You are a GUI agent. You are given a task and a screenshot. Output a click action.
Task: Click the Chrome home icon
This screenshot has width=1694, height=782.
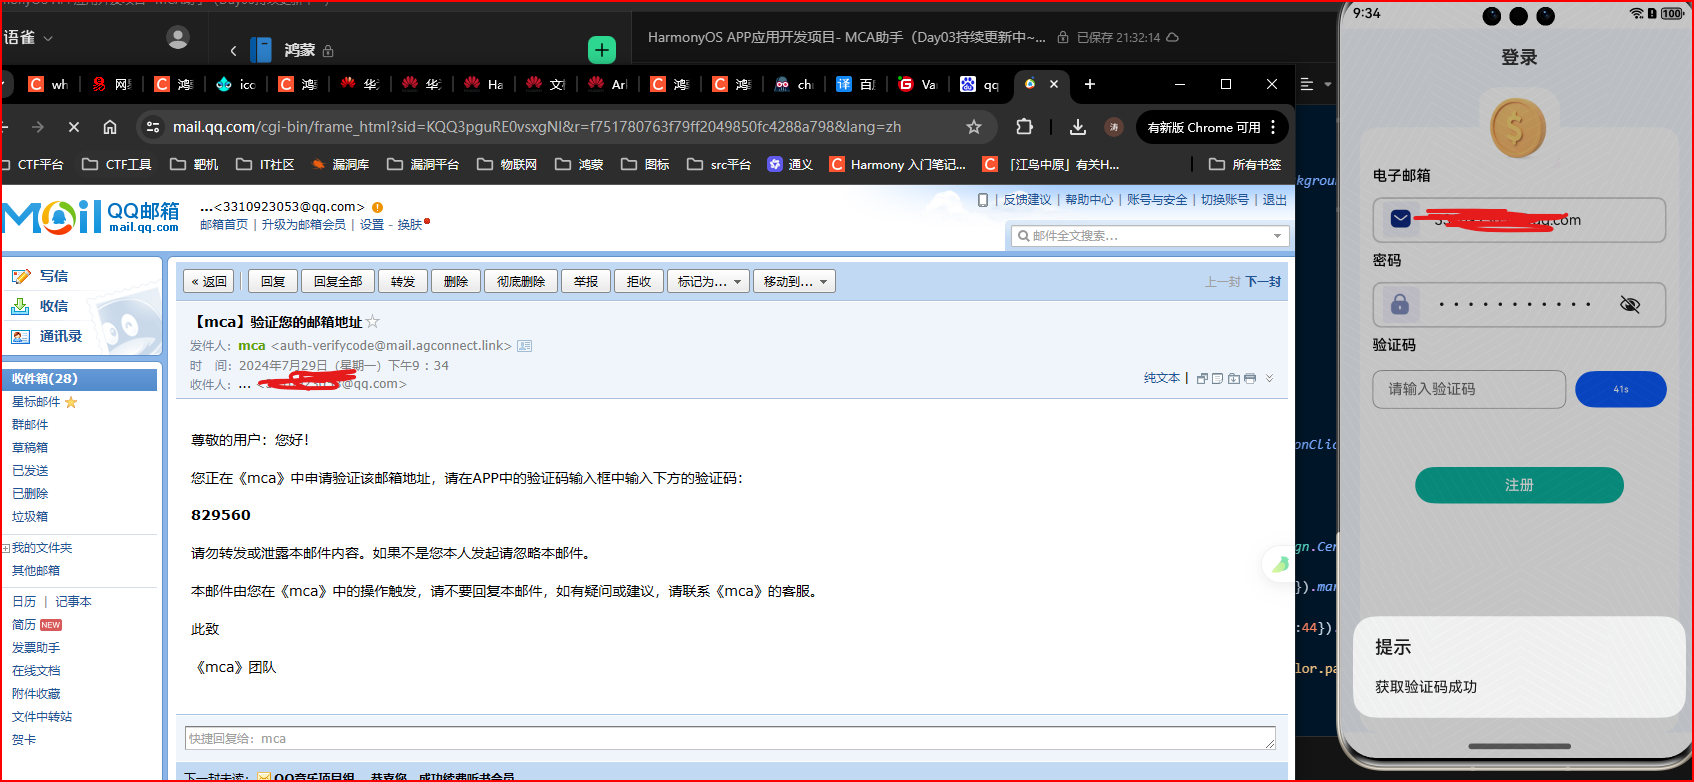(x=110, y=127)
